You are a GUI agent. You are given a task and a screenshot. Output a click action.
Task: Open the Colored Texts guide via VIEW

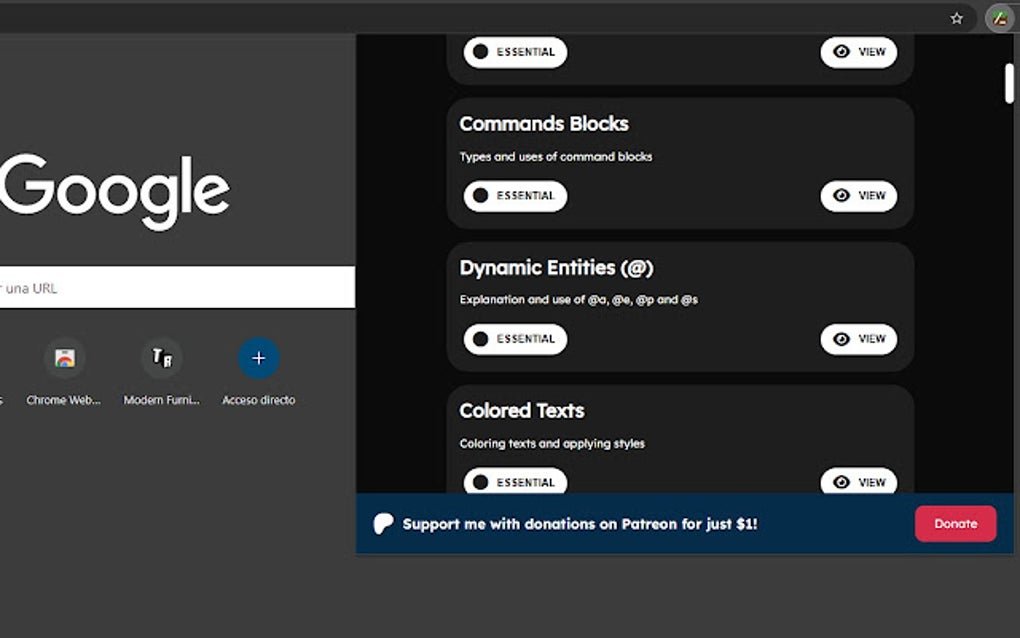coord(859,482)
